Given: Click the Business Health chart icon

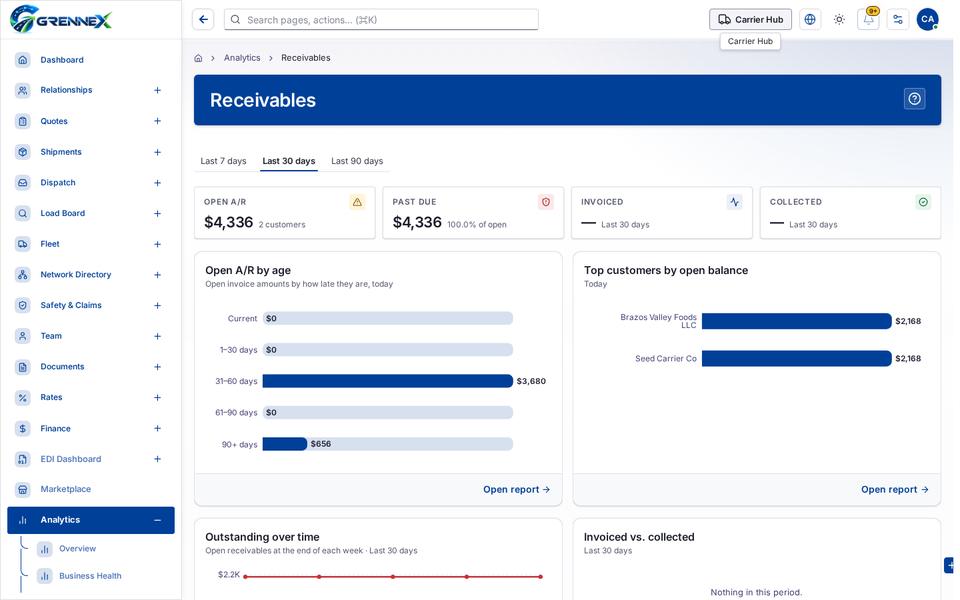Looking at the screenshot, I should click(x=45, y=576).
